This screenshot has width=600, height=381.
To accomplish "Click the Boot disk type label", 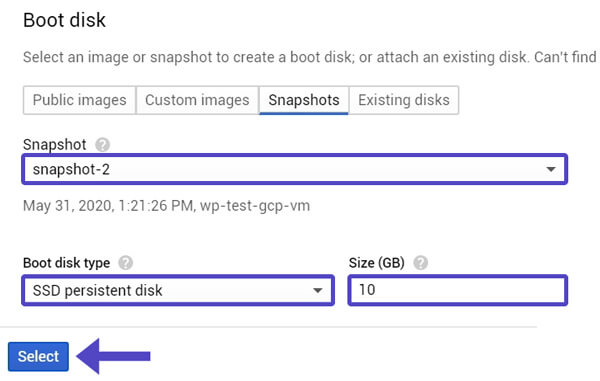I will click(67, 263).
